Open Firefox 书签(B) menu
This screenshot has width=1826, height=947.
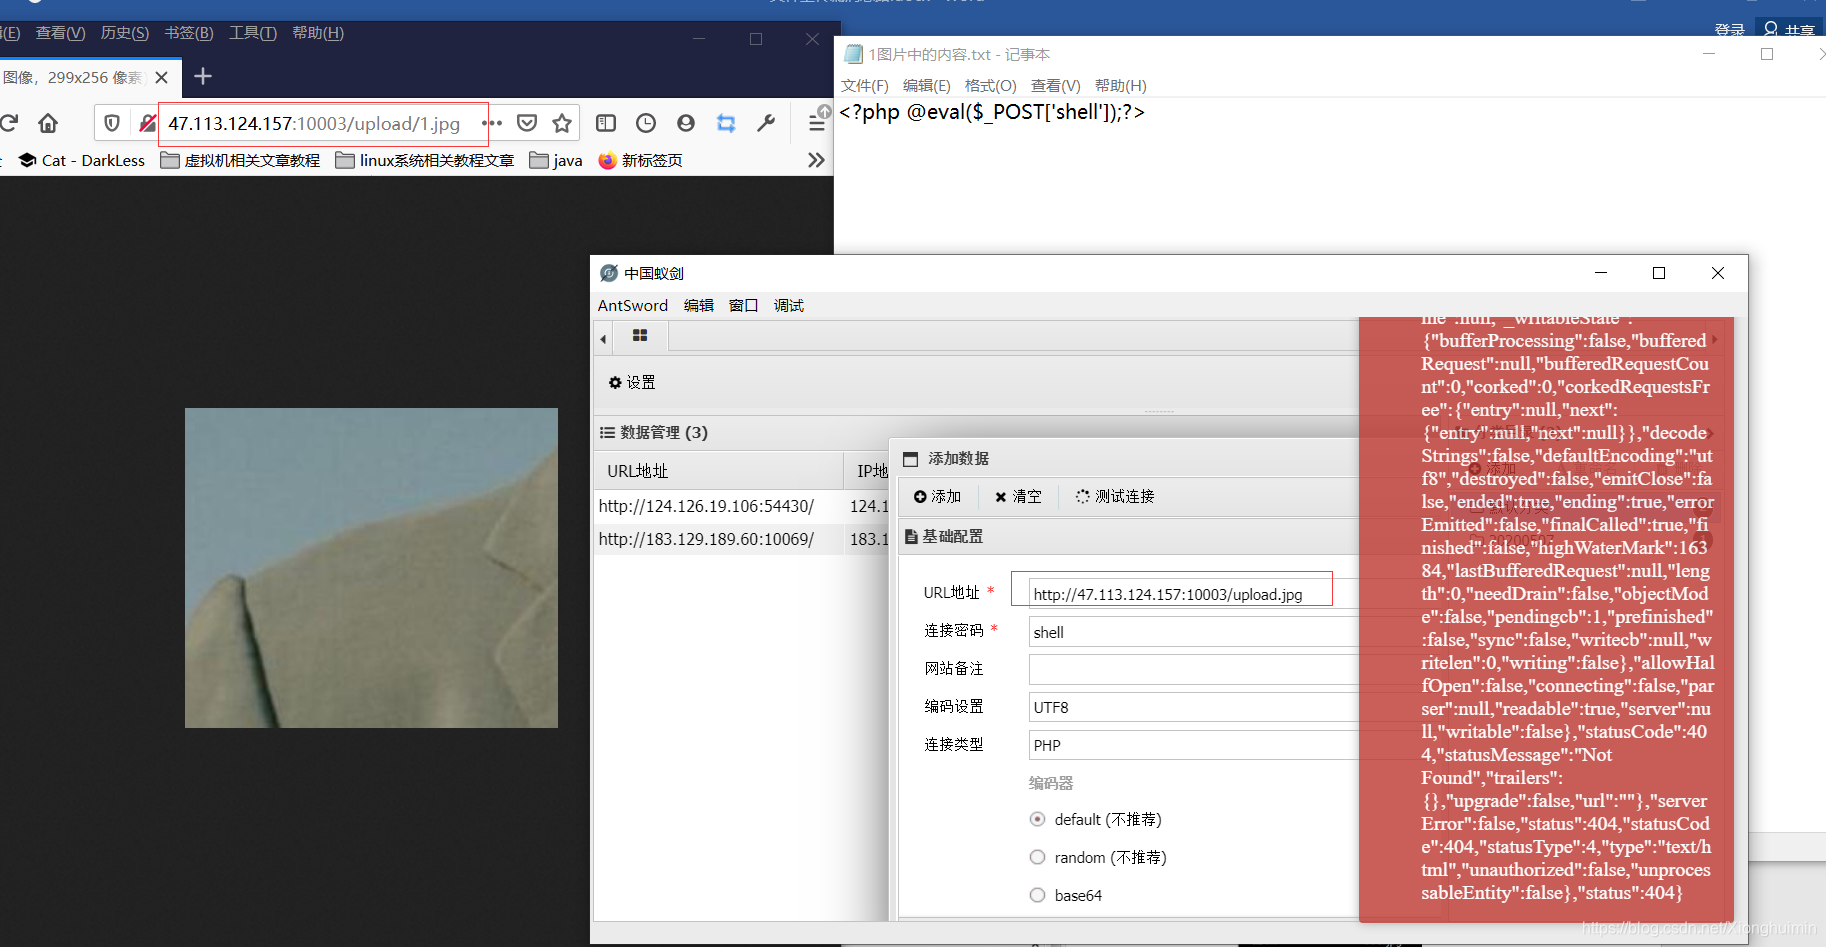point(189,33)
